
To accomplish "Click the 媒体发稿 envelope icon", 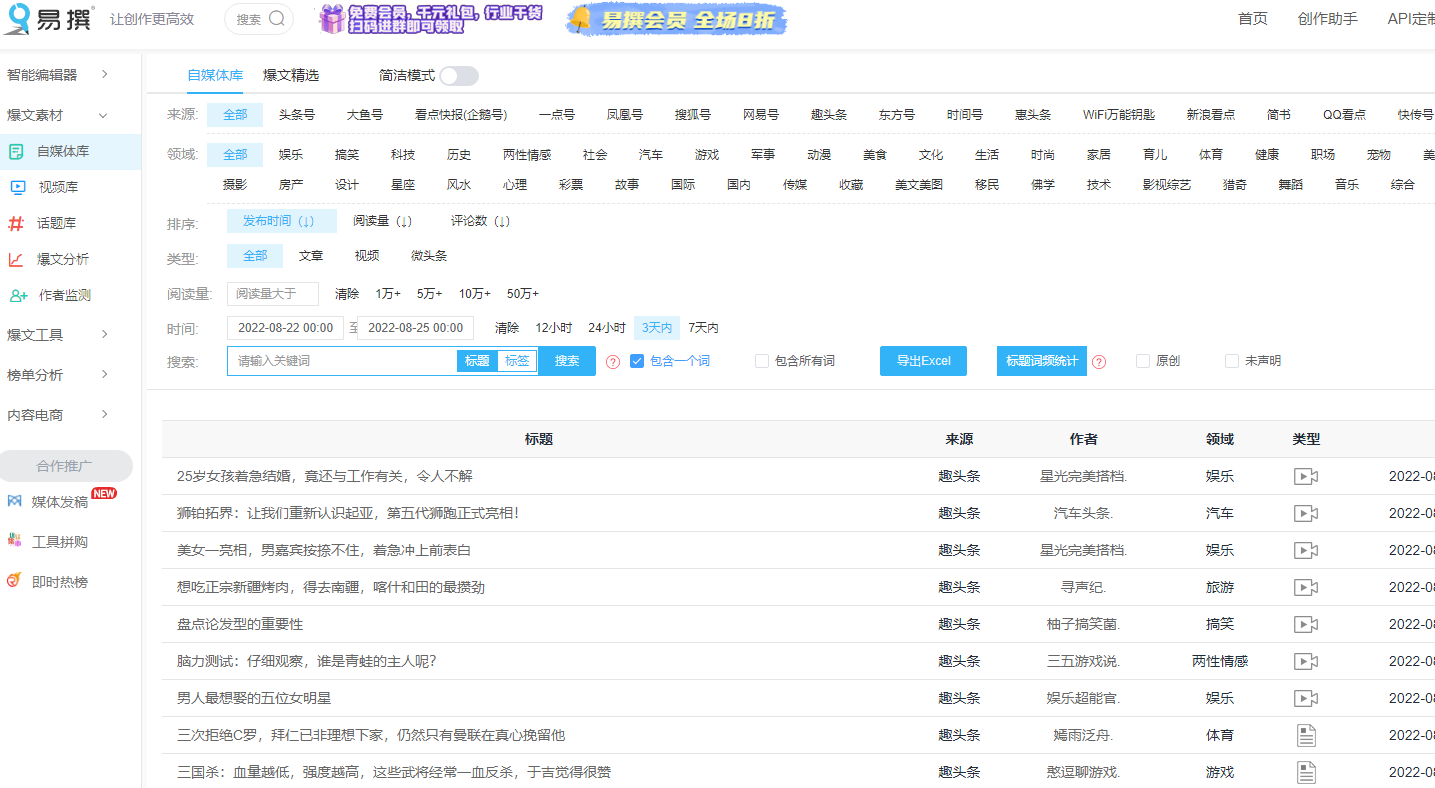I will pos(14,501).
